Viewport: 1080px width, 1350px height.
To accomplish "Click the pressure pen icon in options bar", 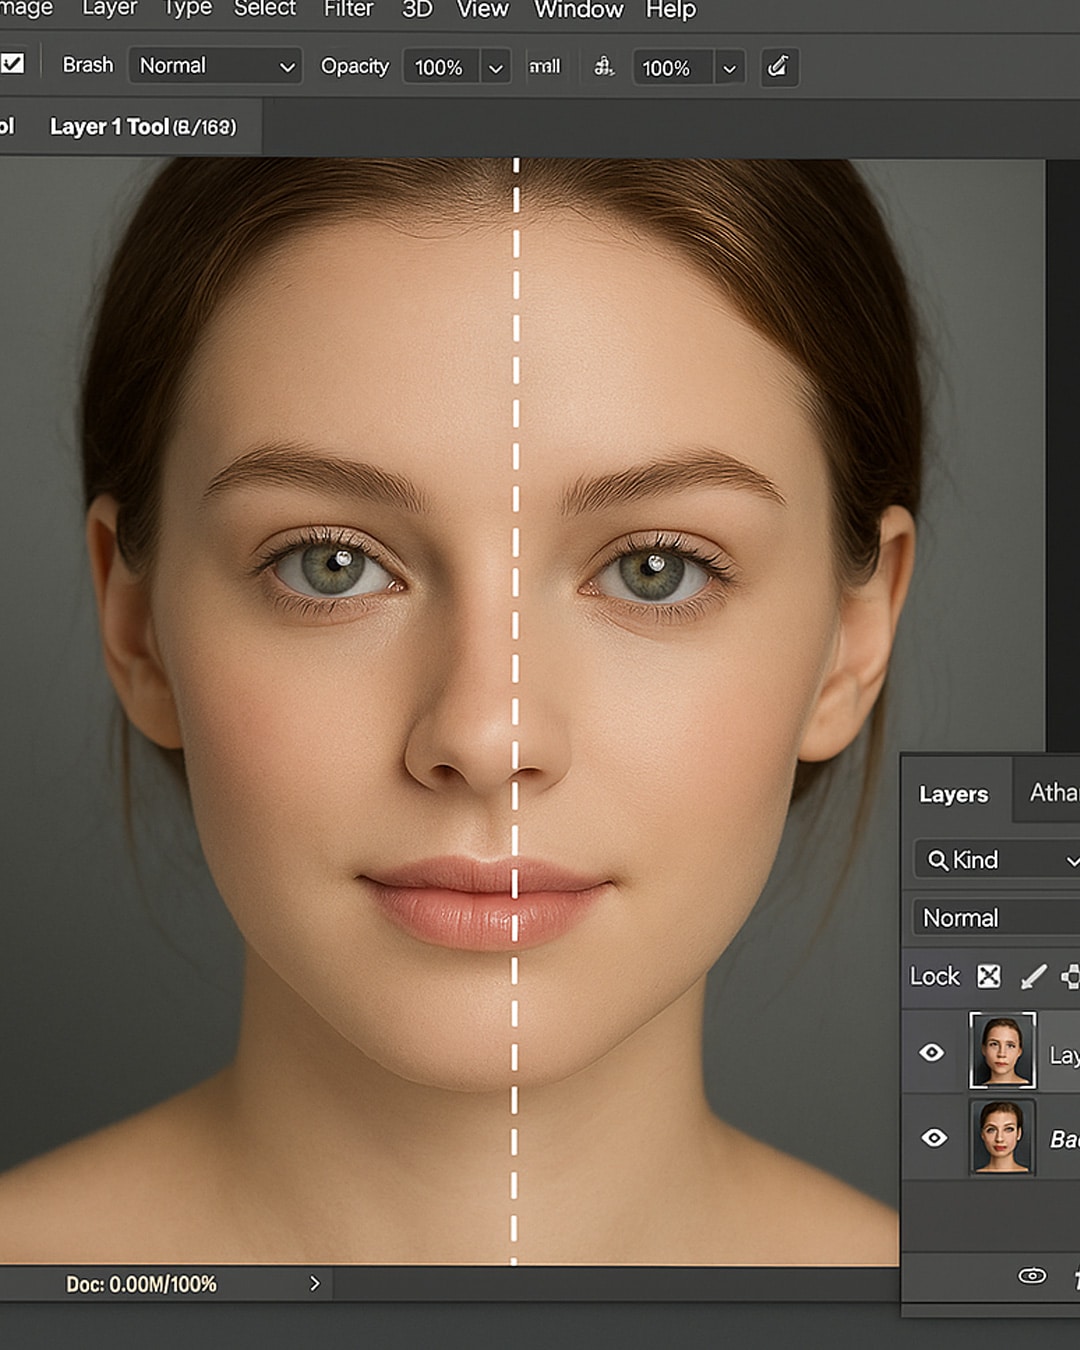I will pyautogui.click(x=778, y=67).
